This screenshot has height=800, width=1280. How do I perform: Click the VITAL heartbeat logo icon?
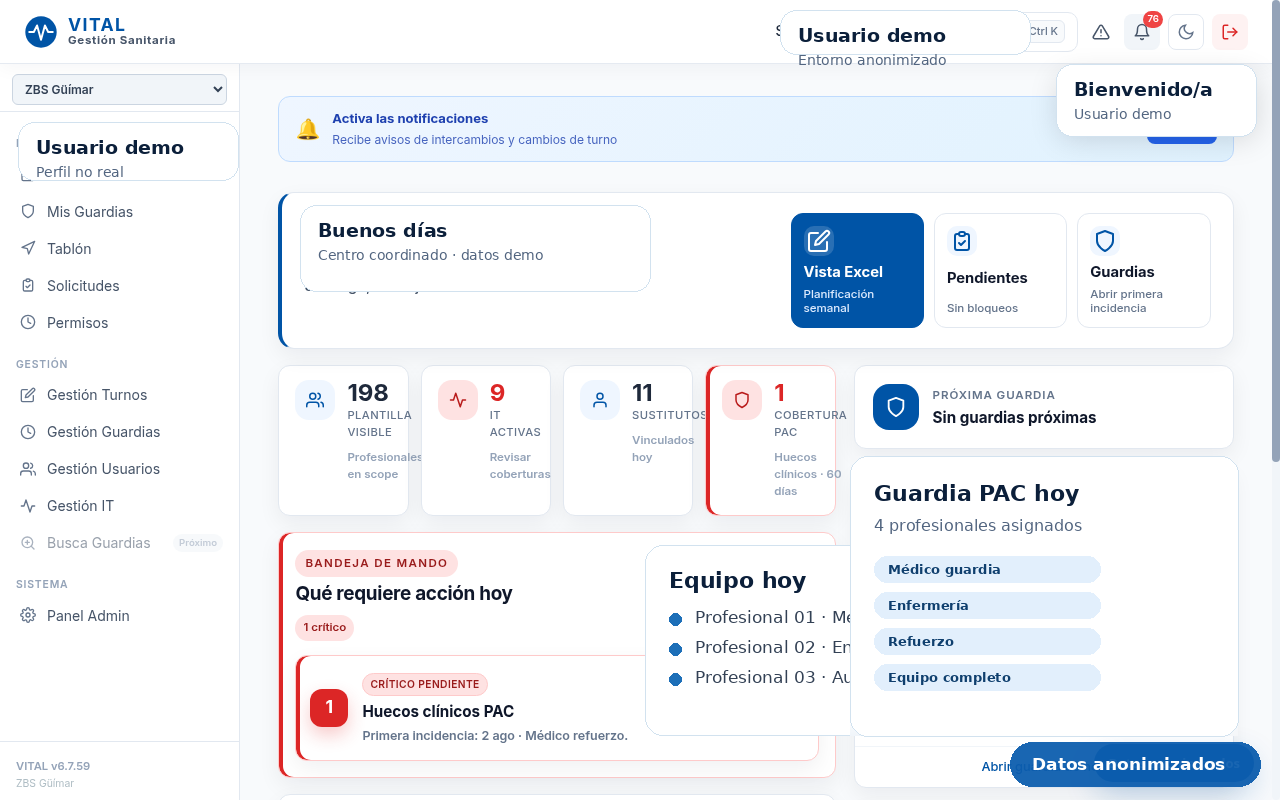[x=41, y=32]
